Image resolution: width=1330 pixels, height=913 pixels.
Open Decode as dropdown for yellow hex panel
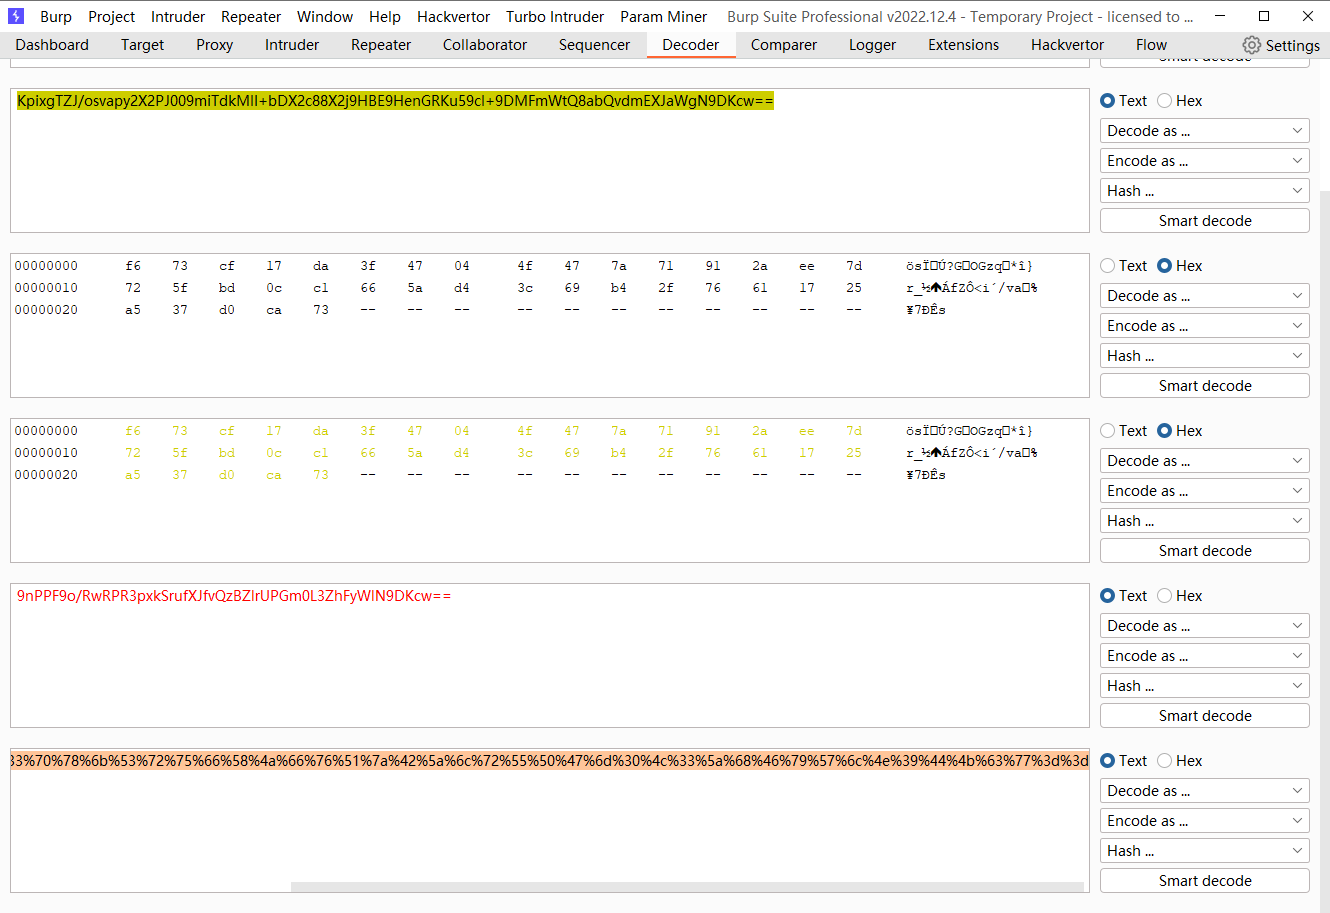[x=1205, y=461]
